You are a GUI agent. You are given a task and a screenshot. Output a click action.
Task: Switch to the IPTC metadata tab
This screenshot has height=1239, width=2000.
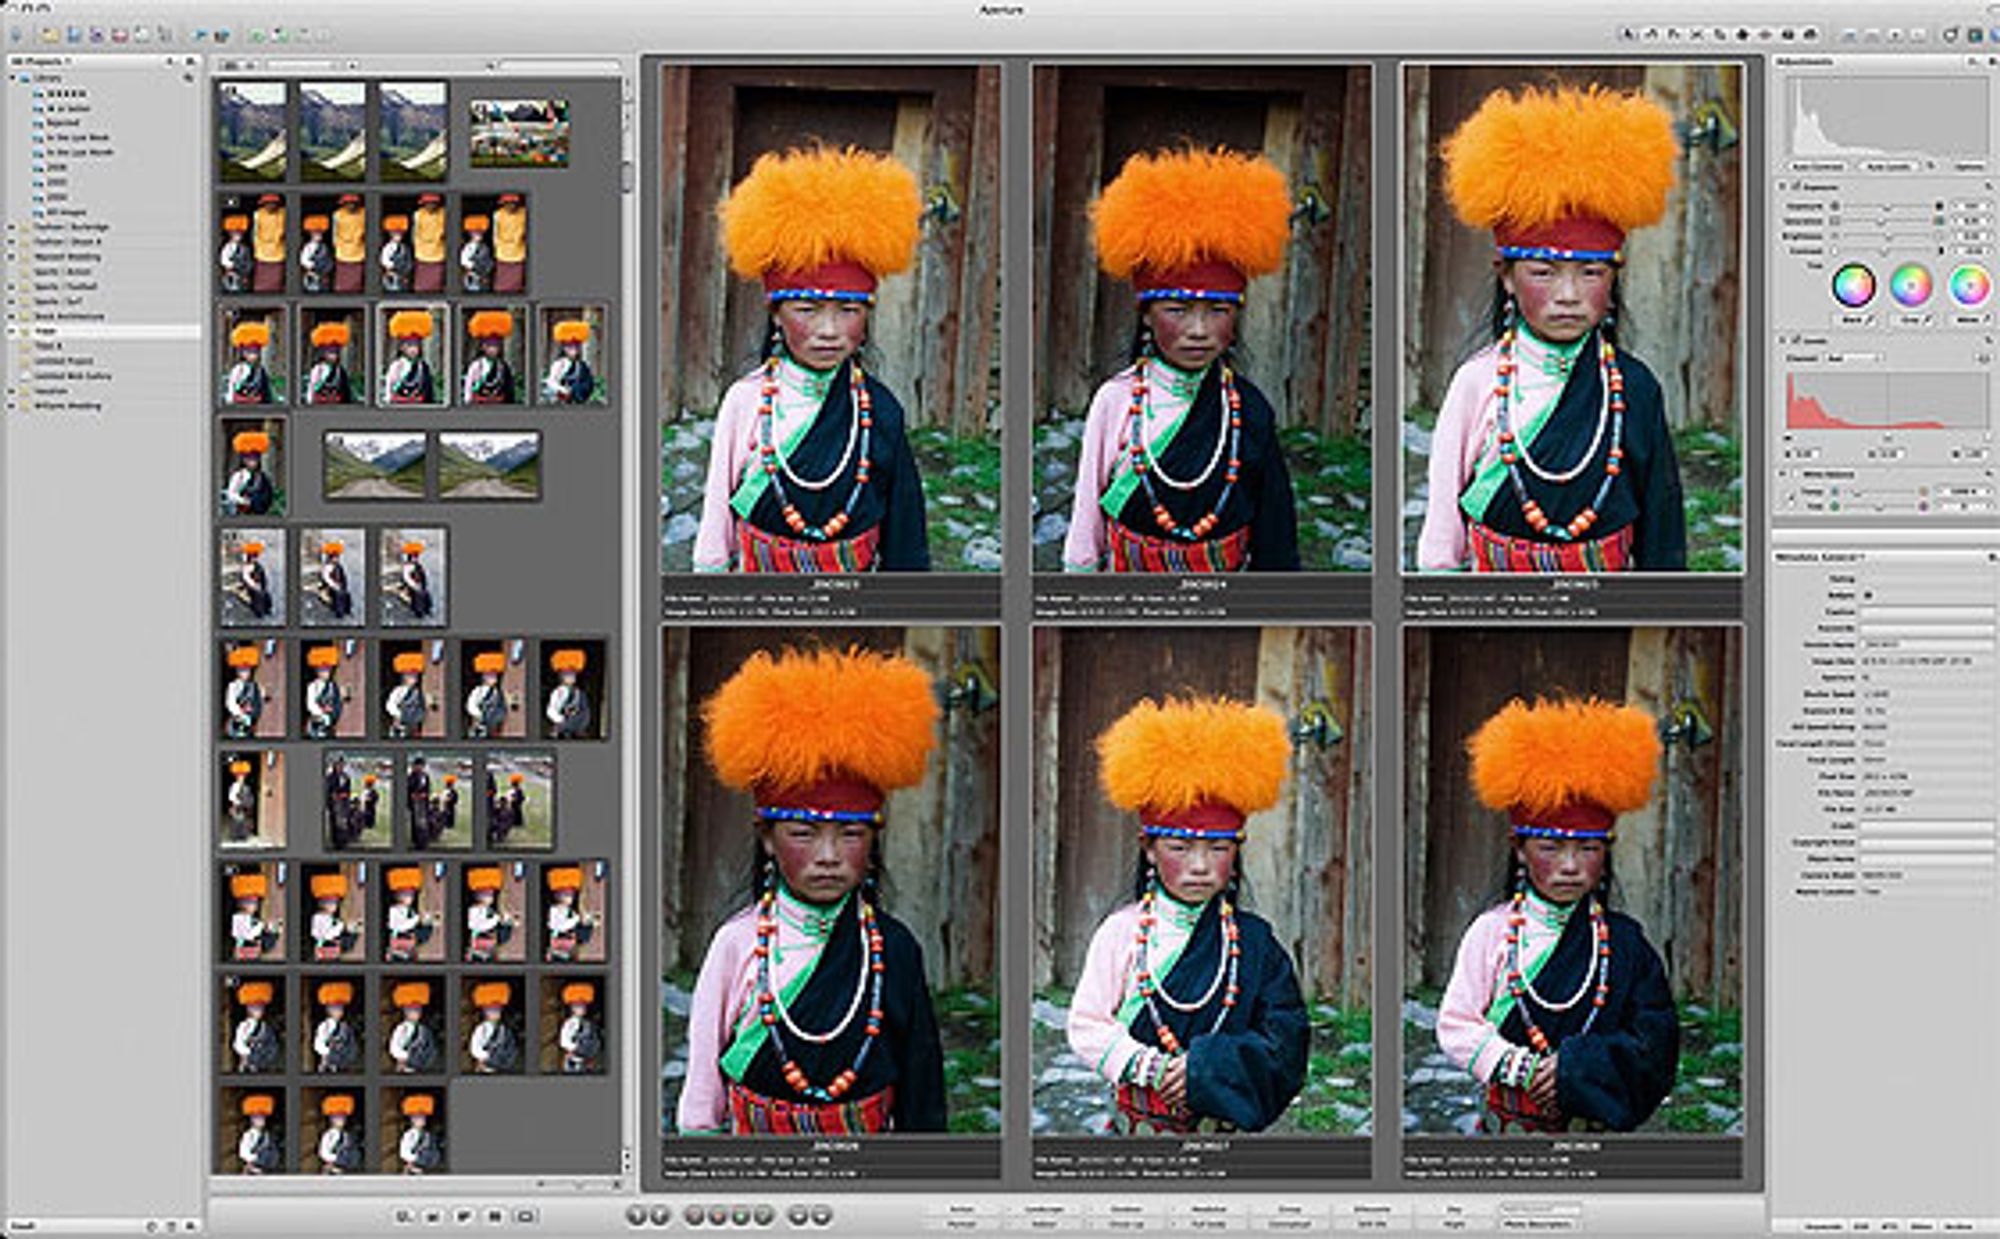tap(1889, 1226)
